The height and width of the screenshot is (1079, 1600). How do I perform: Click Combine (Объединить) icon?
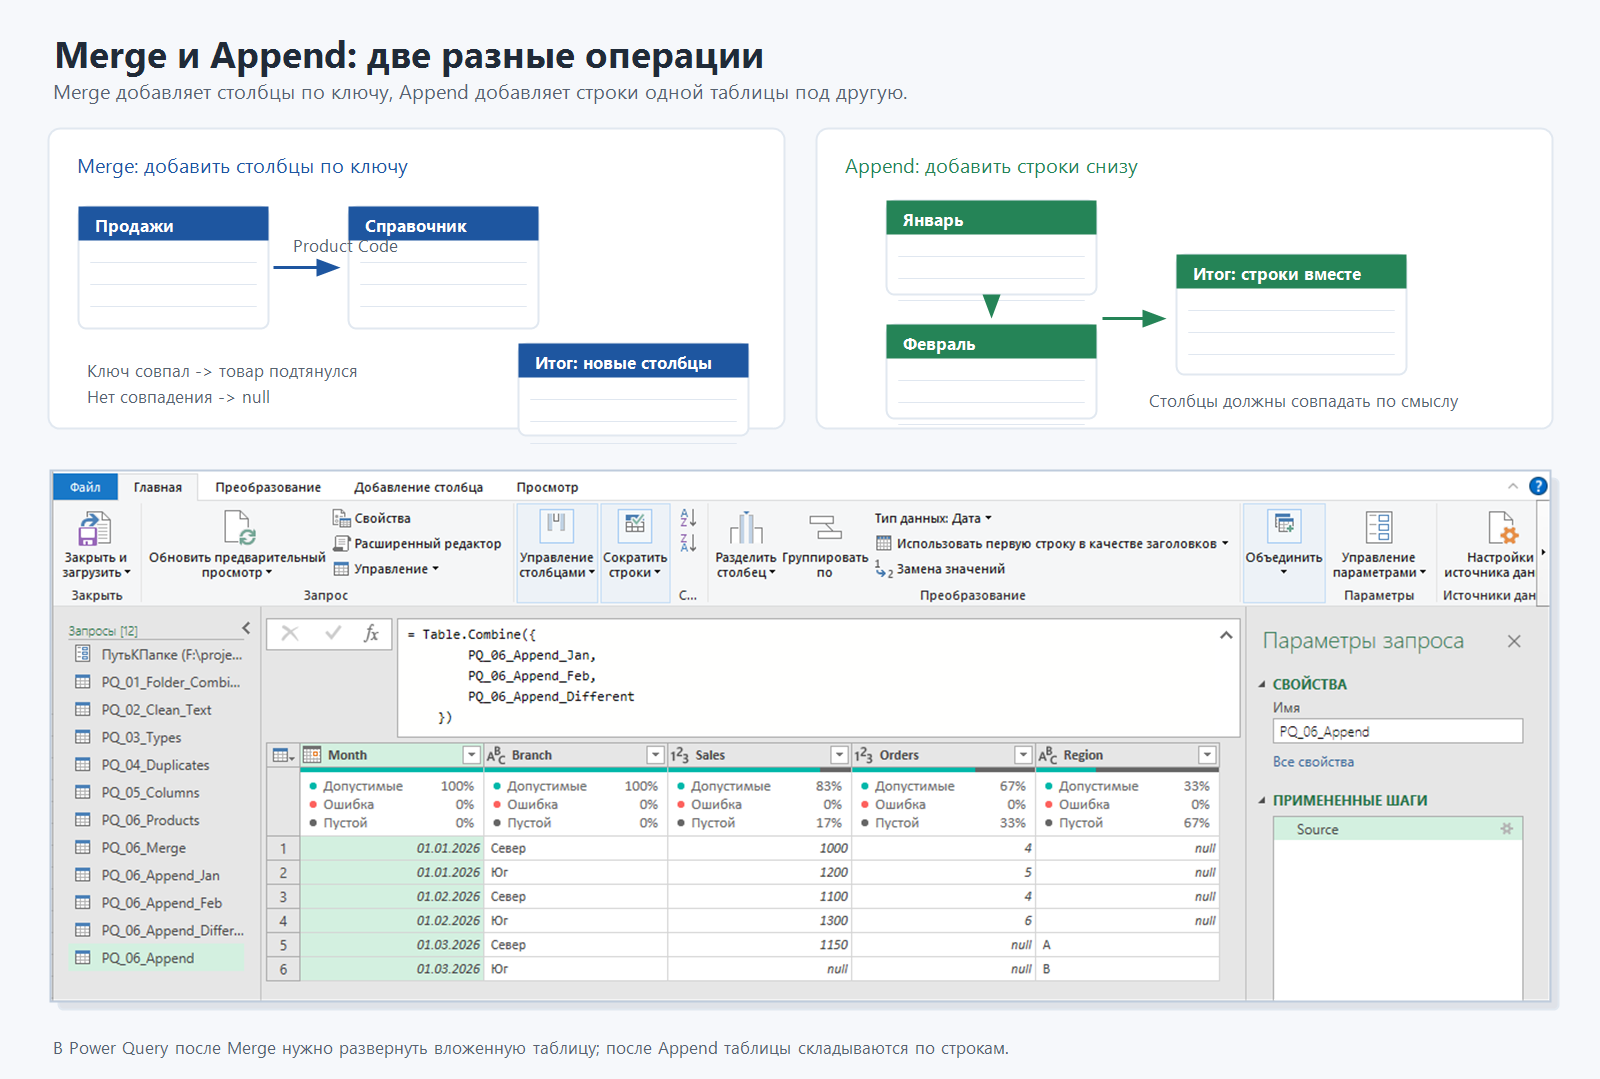click(x=1284, y=525)
